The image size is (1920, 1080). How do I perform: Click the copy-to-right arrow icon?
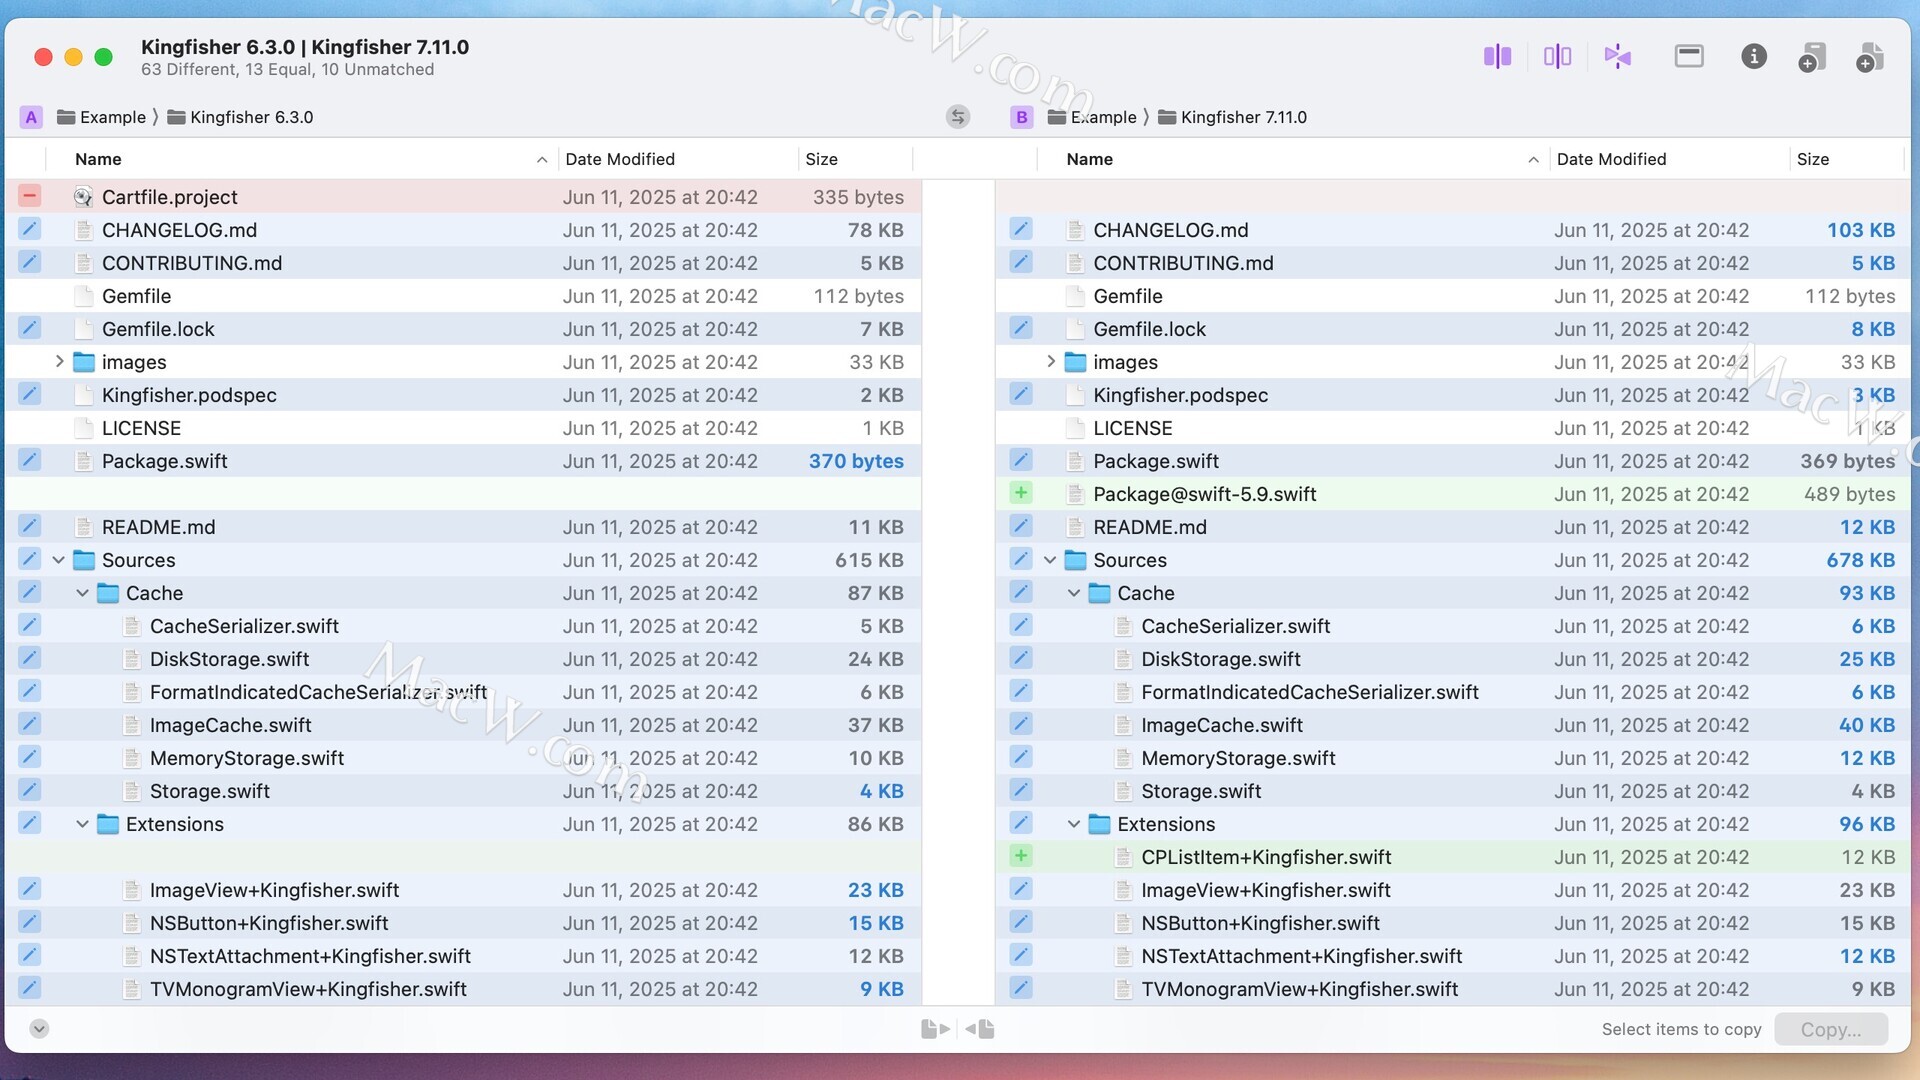pos(935,1029)
